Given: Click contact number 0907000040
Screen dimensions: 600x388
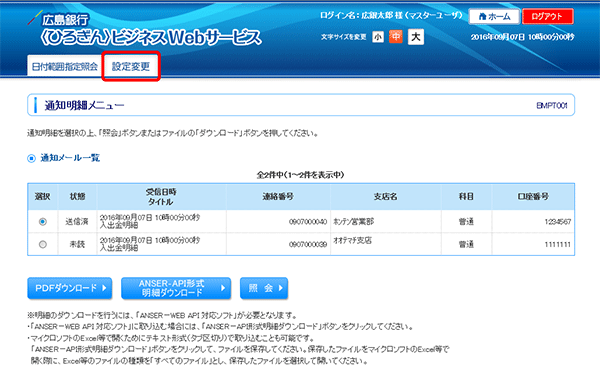Looking at the screenshot, I should click(308, 222).
